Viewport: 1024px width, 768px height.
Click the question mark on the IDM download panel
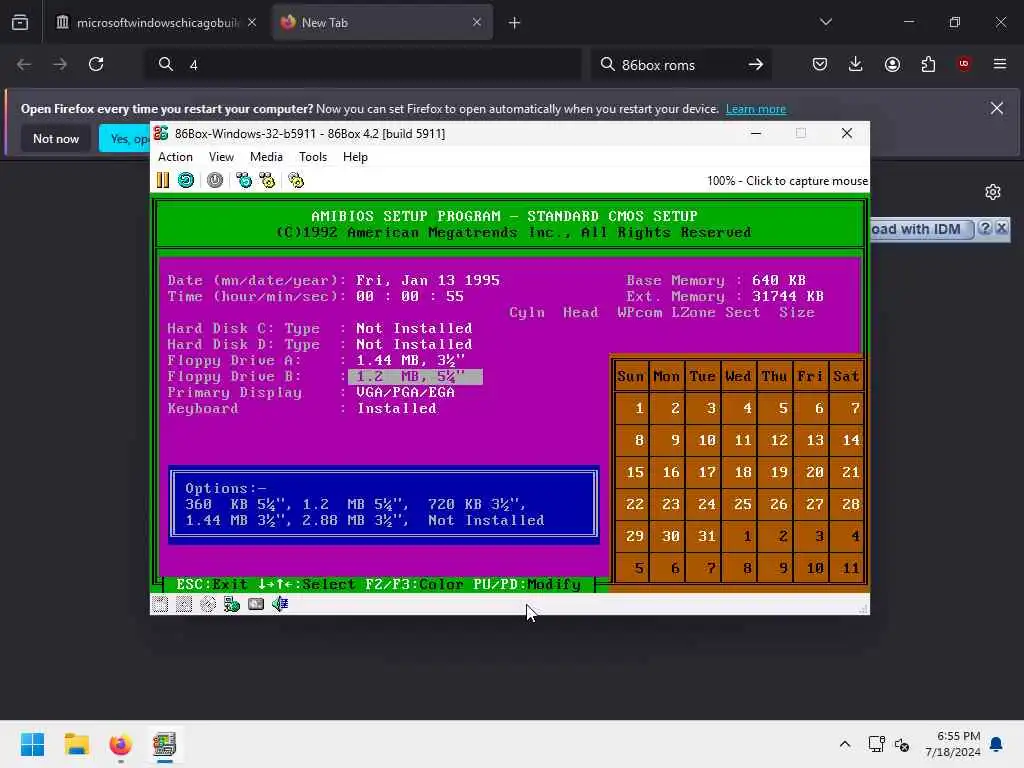[x=985, y=228]
